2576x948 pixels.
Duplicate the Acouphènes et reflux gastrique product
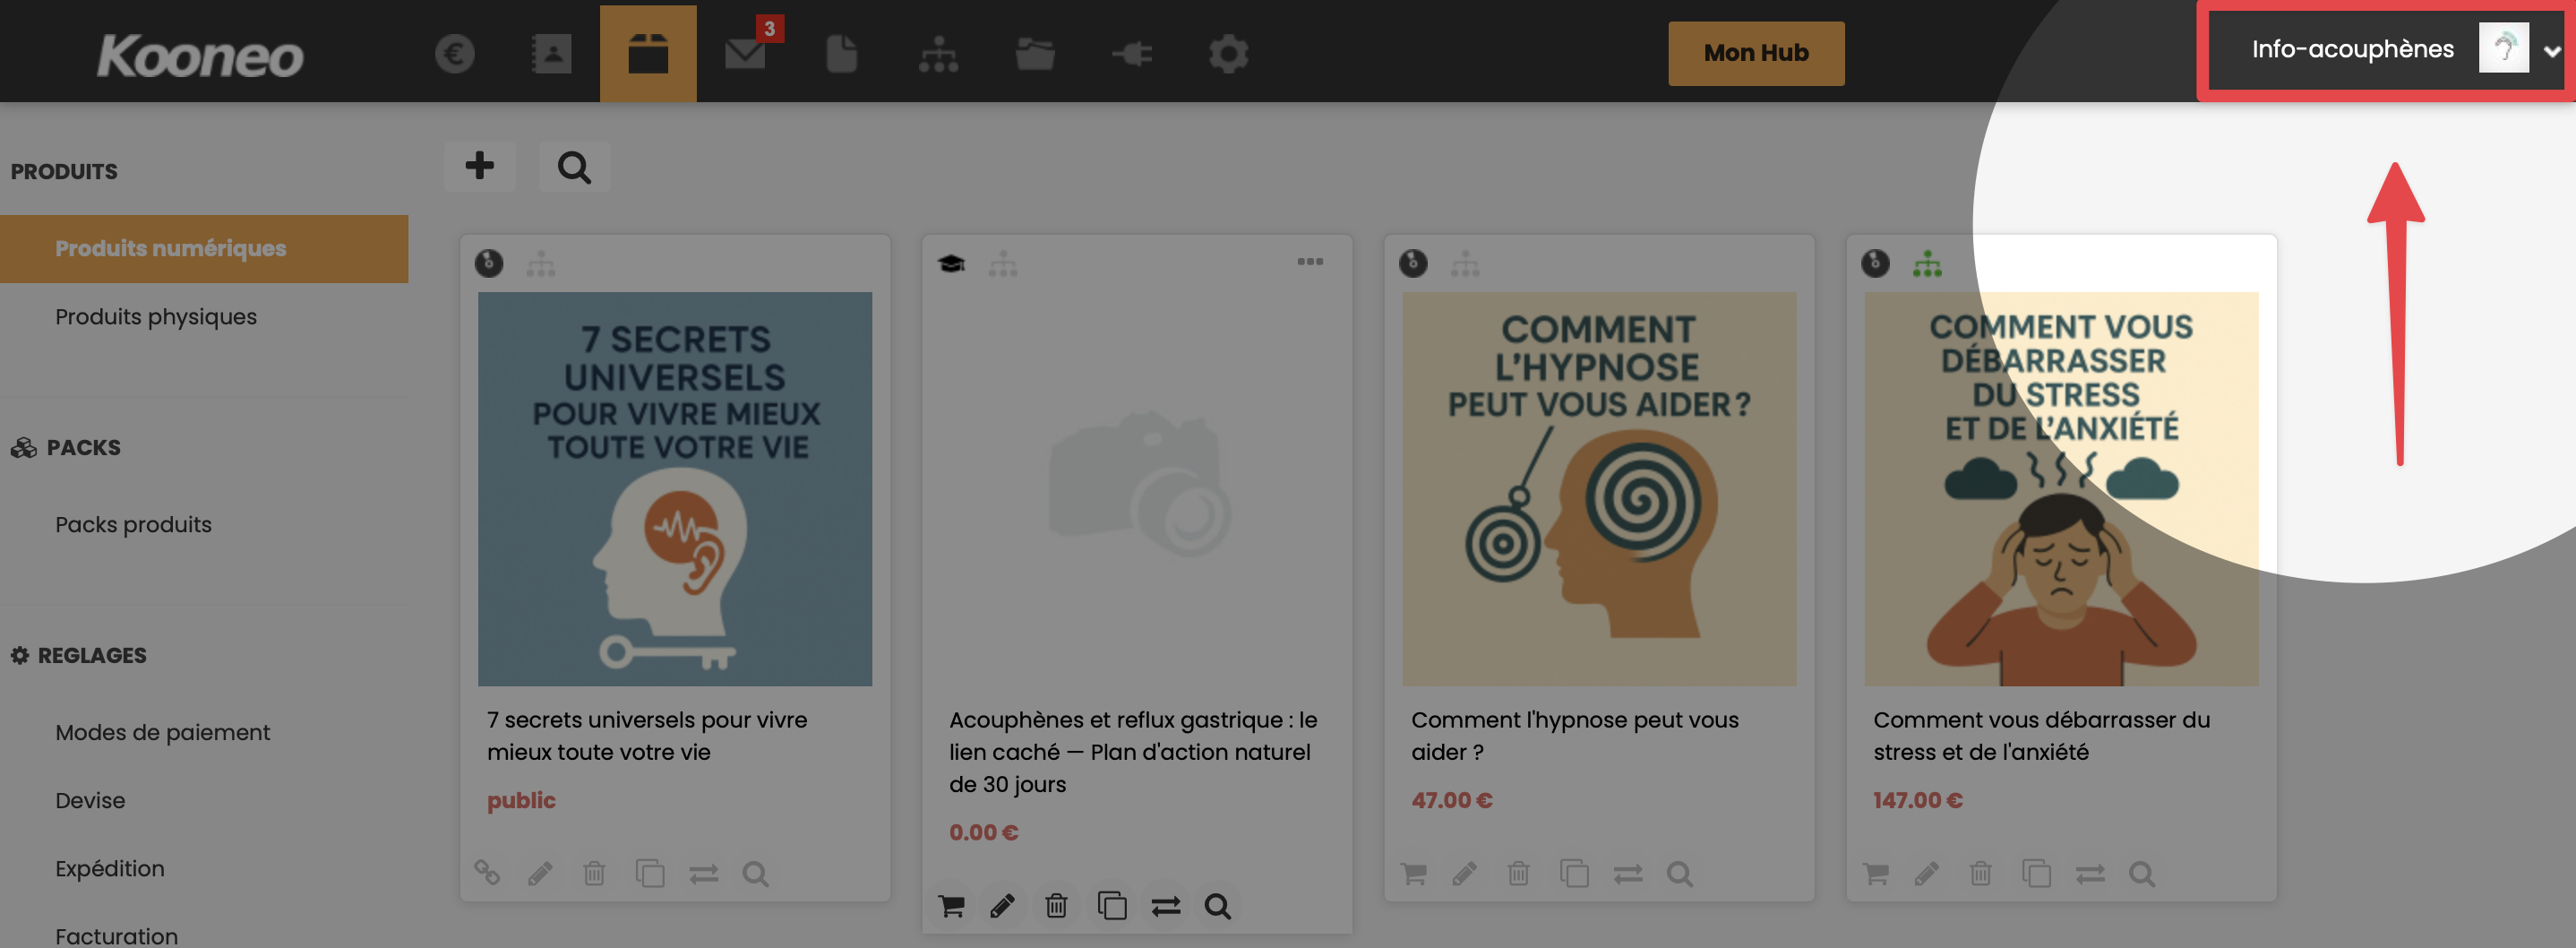(1111, 906)
